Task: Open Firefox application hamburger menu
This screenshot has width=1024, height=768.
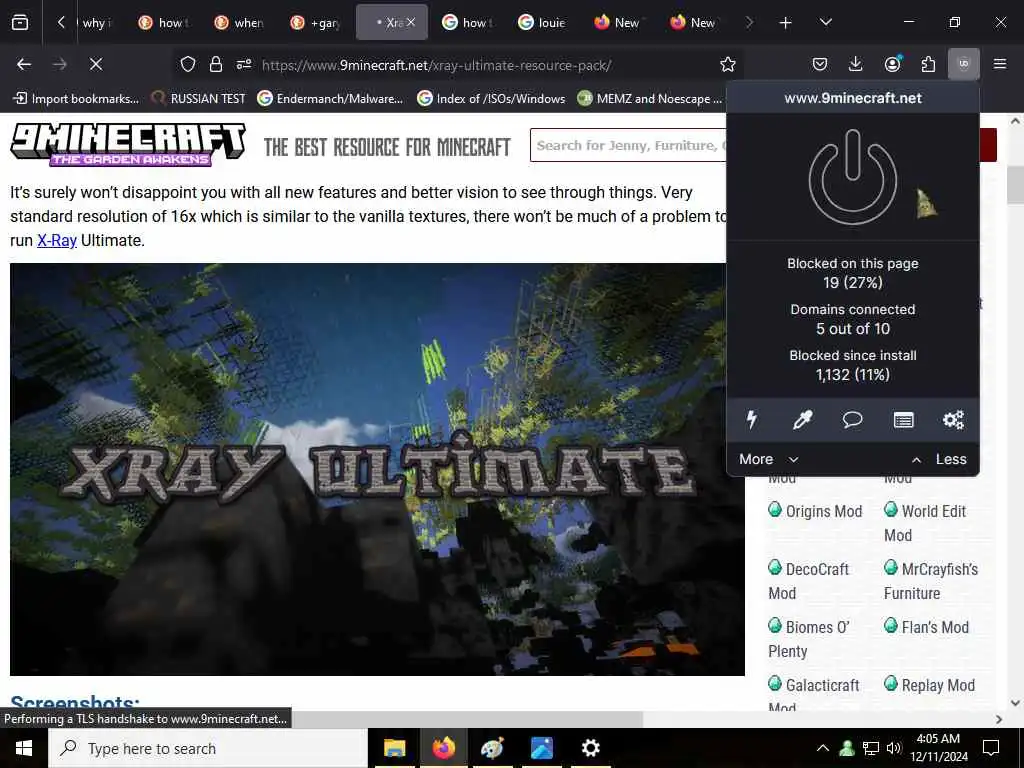Action: coord(1000,64)
